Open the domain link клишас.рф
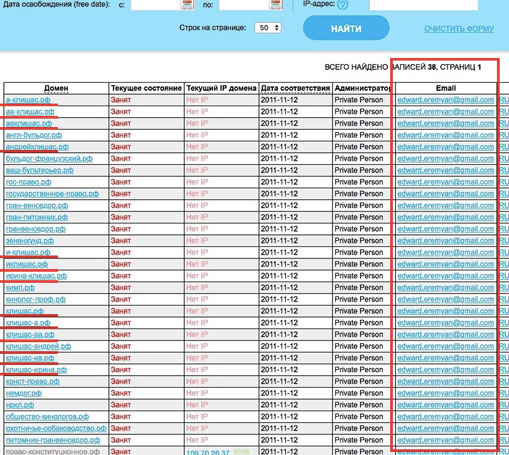The height and width of the screenshot is (455, 509). click(x=25, y=311)
